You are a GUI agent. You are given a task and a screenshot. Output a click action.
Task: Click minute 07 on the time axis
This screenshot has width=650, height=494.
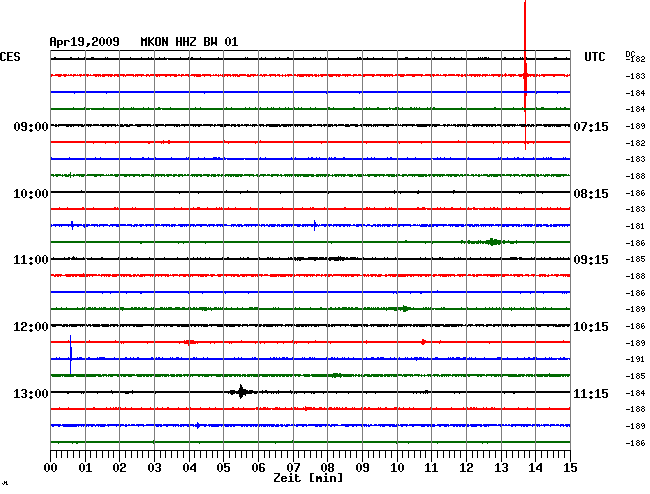[x=293, y=468]
